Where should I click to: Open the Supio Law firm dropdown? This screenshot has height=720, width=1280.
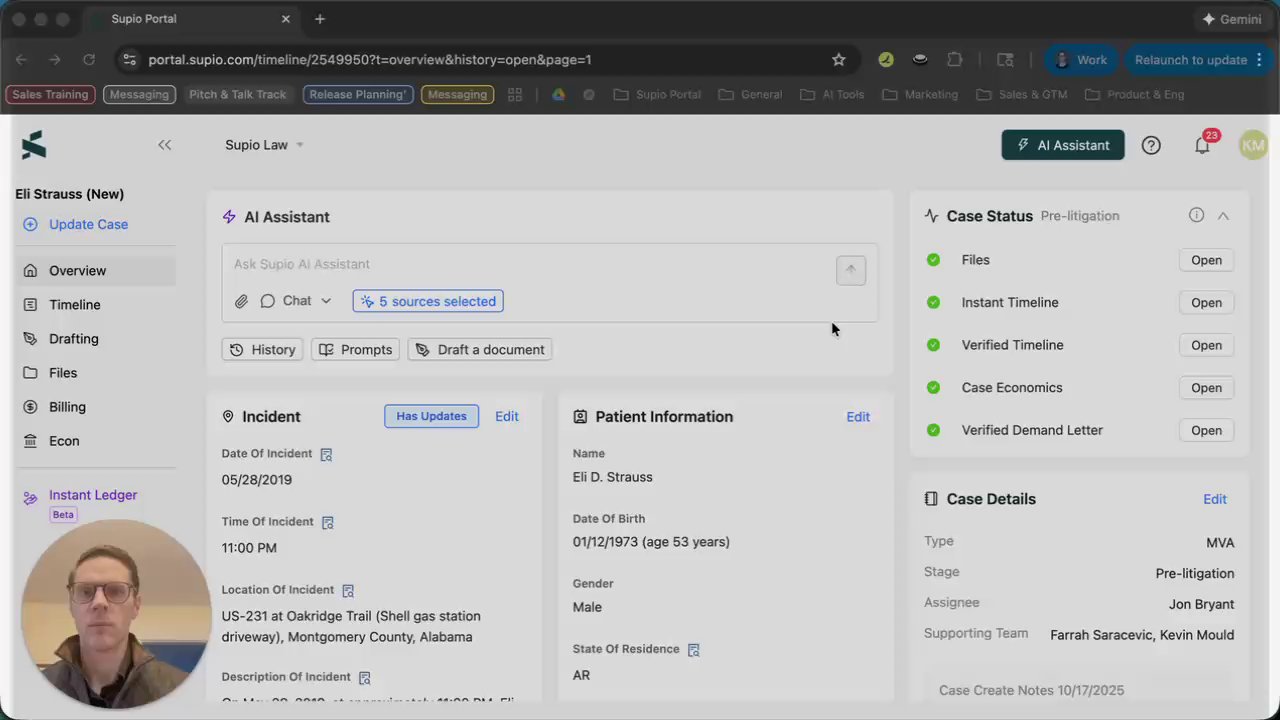point(264,145)
